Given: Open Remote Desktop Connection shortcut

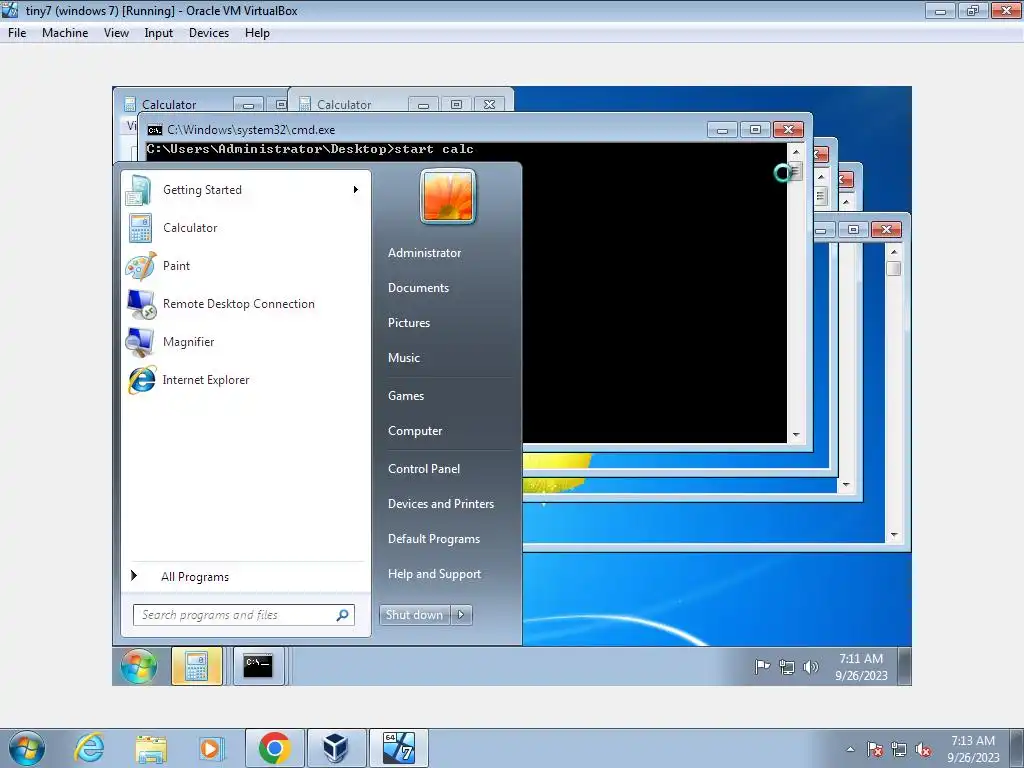Looking at the screenshot, I should [x=245, y=304].
